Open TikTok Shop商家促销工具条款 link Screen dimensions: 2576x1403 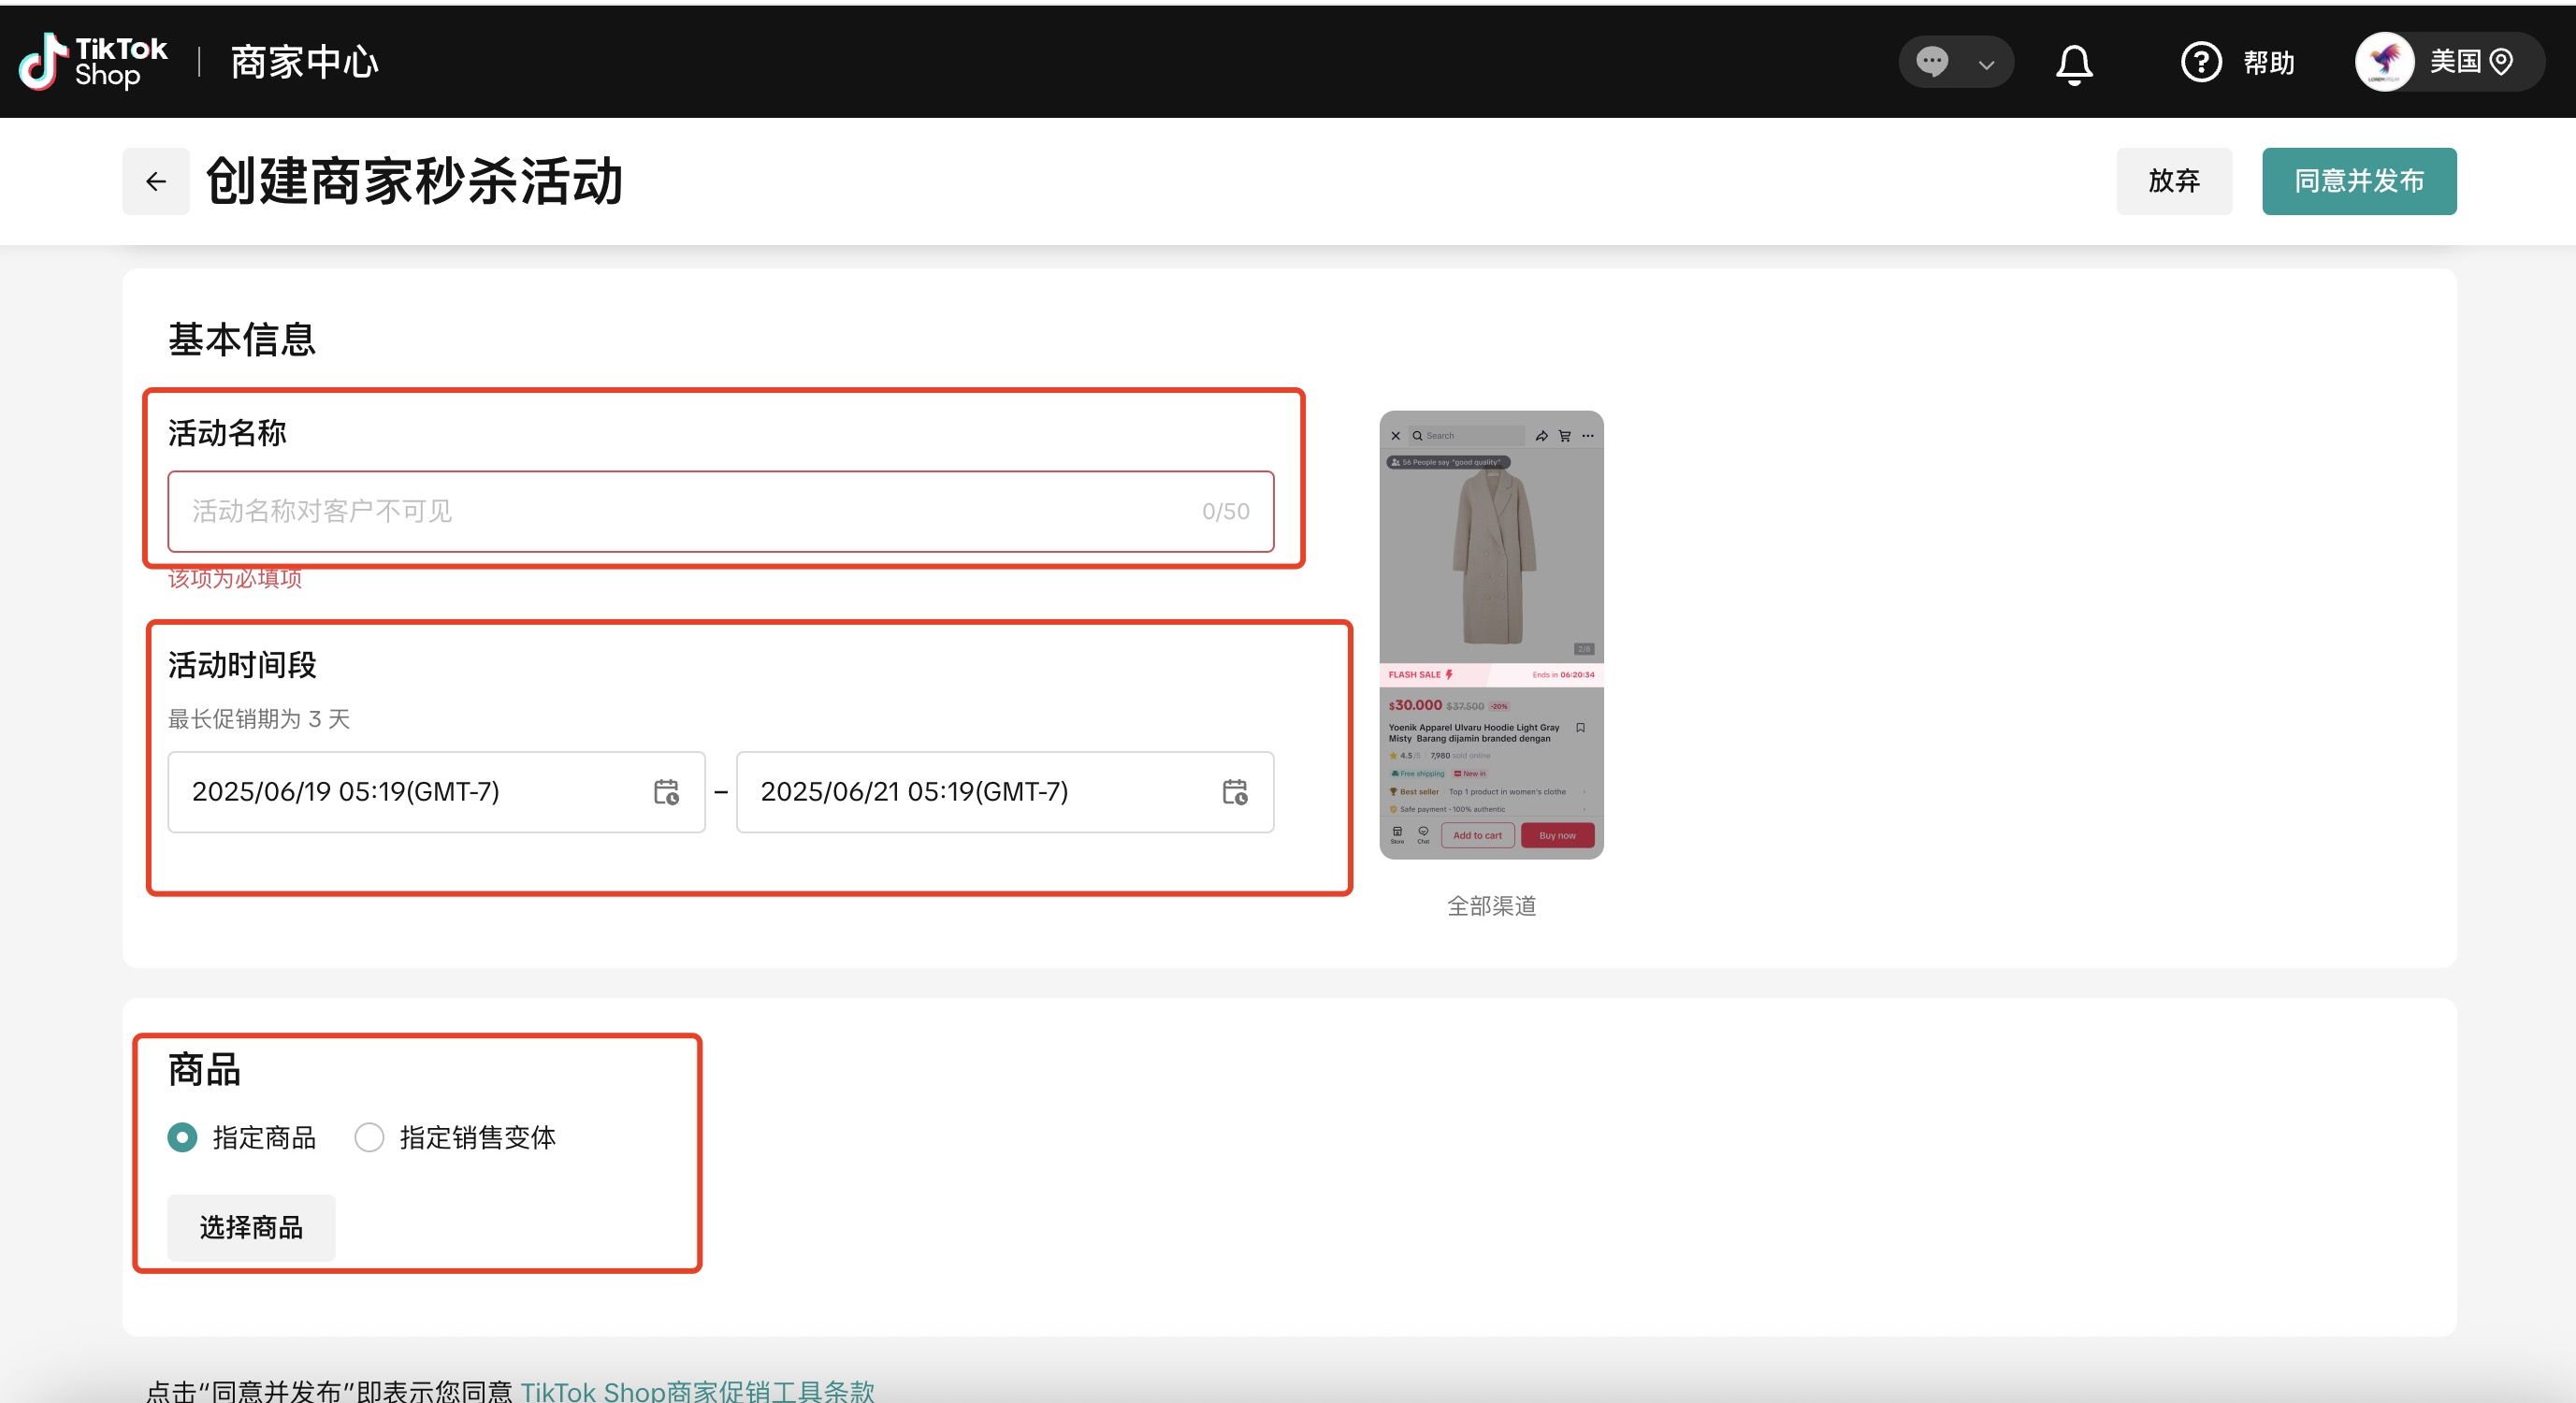tap(697, 1390)
